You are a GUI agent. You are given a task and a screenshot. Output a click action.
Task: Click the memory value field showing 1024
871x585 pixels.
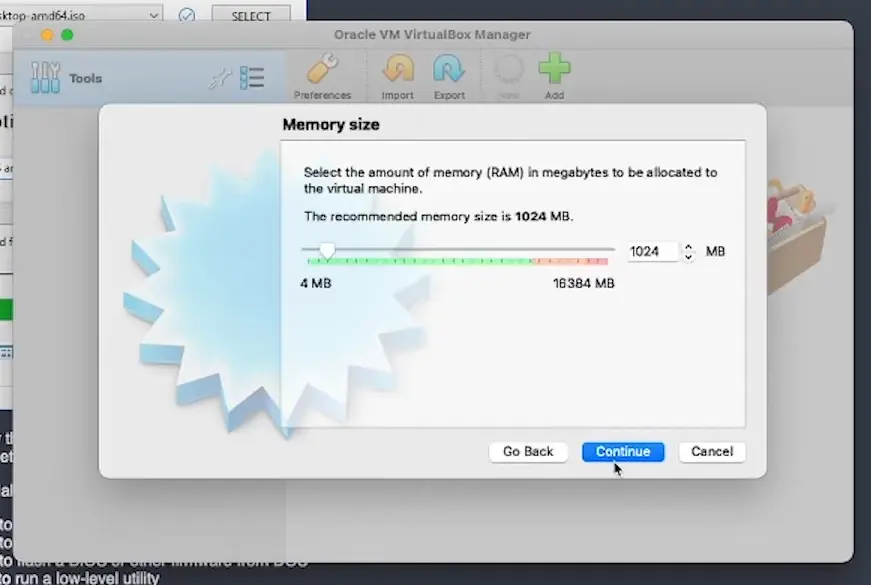[x=653, y=252]
